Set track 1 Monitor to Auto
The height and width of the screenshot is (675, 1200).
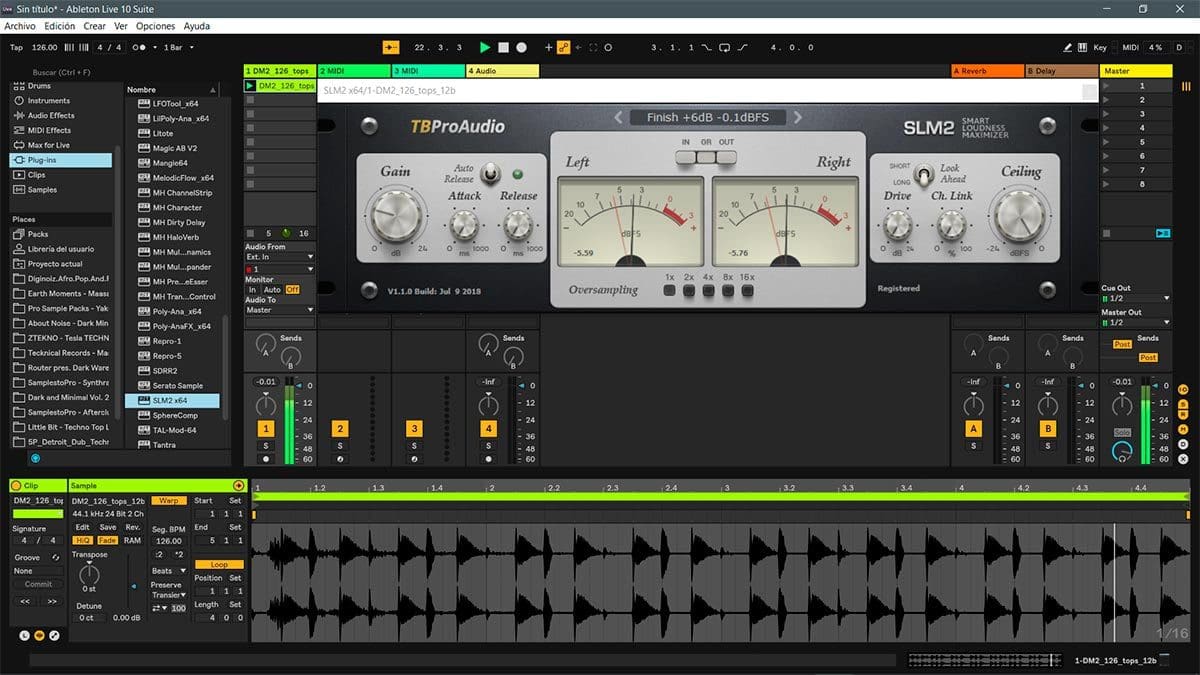[x=272, y=289]
